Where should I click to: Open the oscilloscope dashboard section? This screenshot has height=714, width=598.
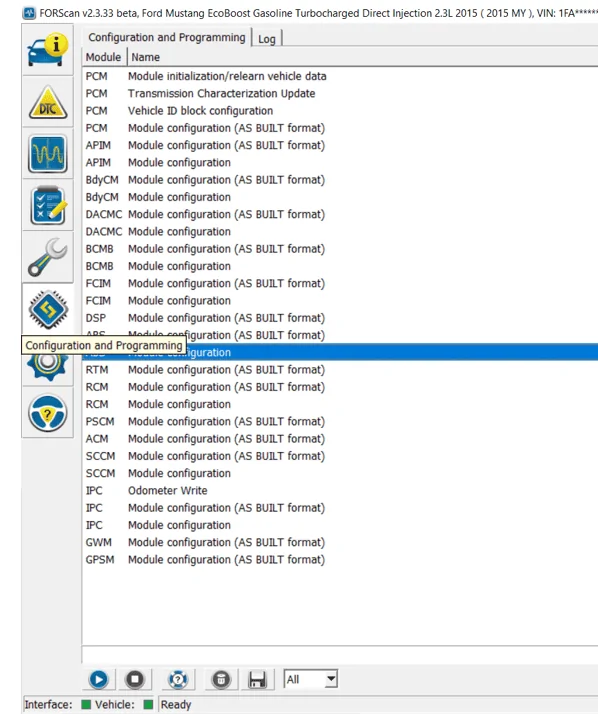tap(48, 154)
